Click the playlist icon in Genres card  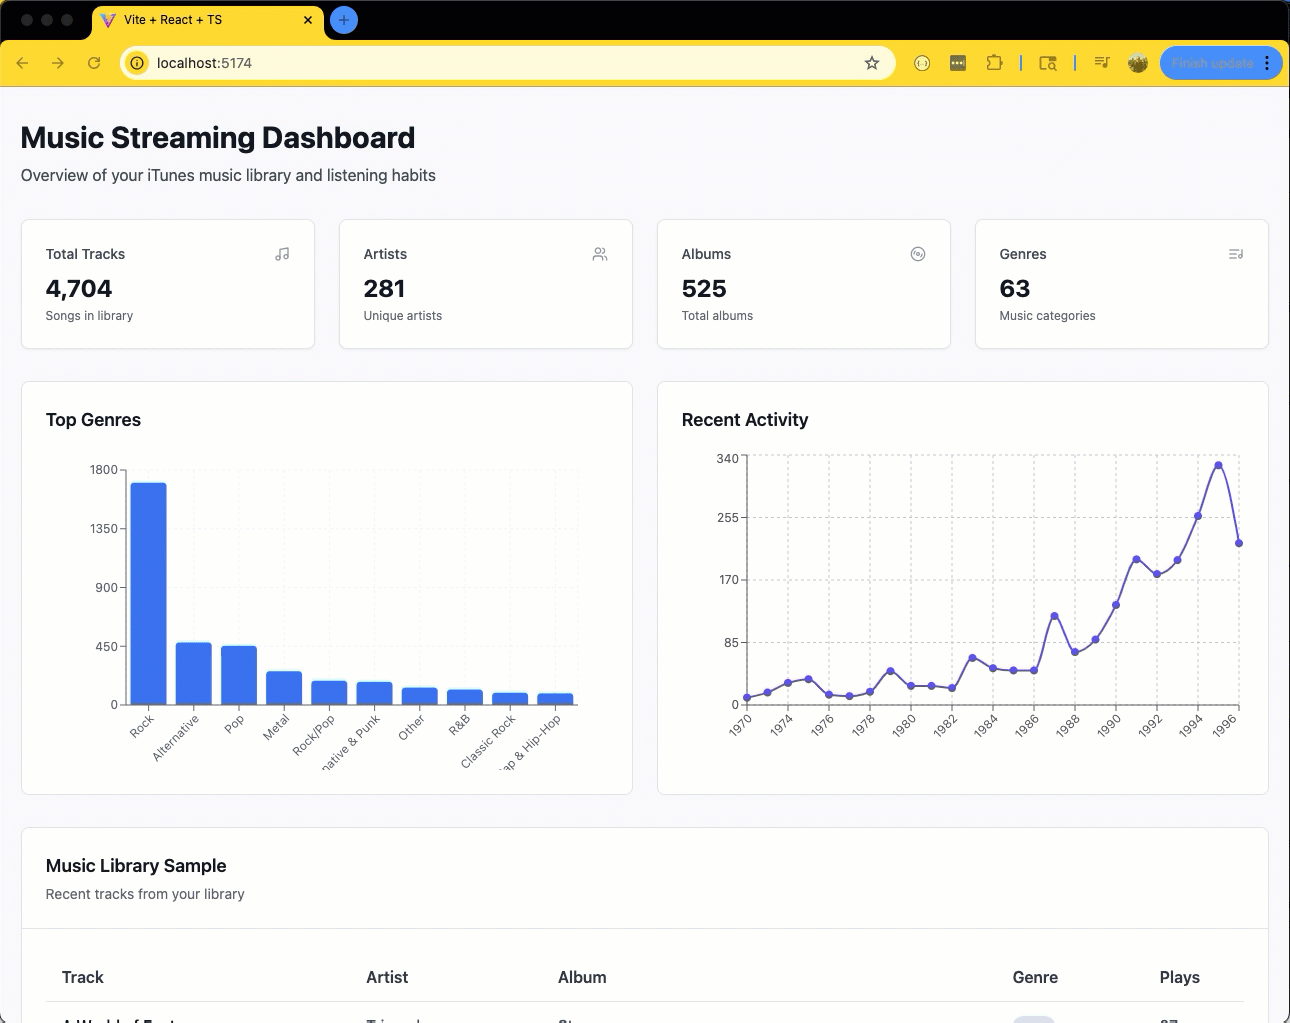(x=1236, y=254)
